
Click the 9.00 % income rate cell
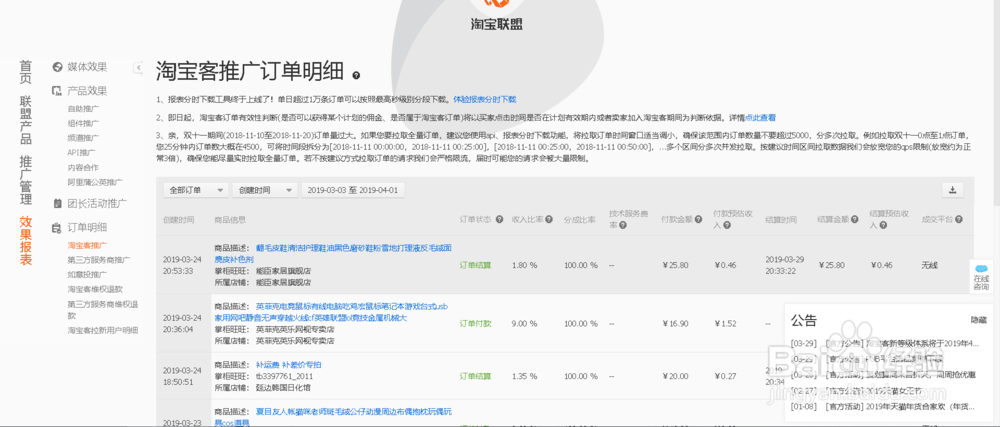coord(524,324)
